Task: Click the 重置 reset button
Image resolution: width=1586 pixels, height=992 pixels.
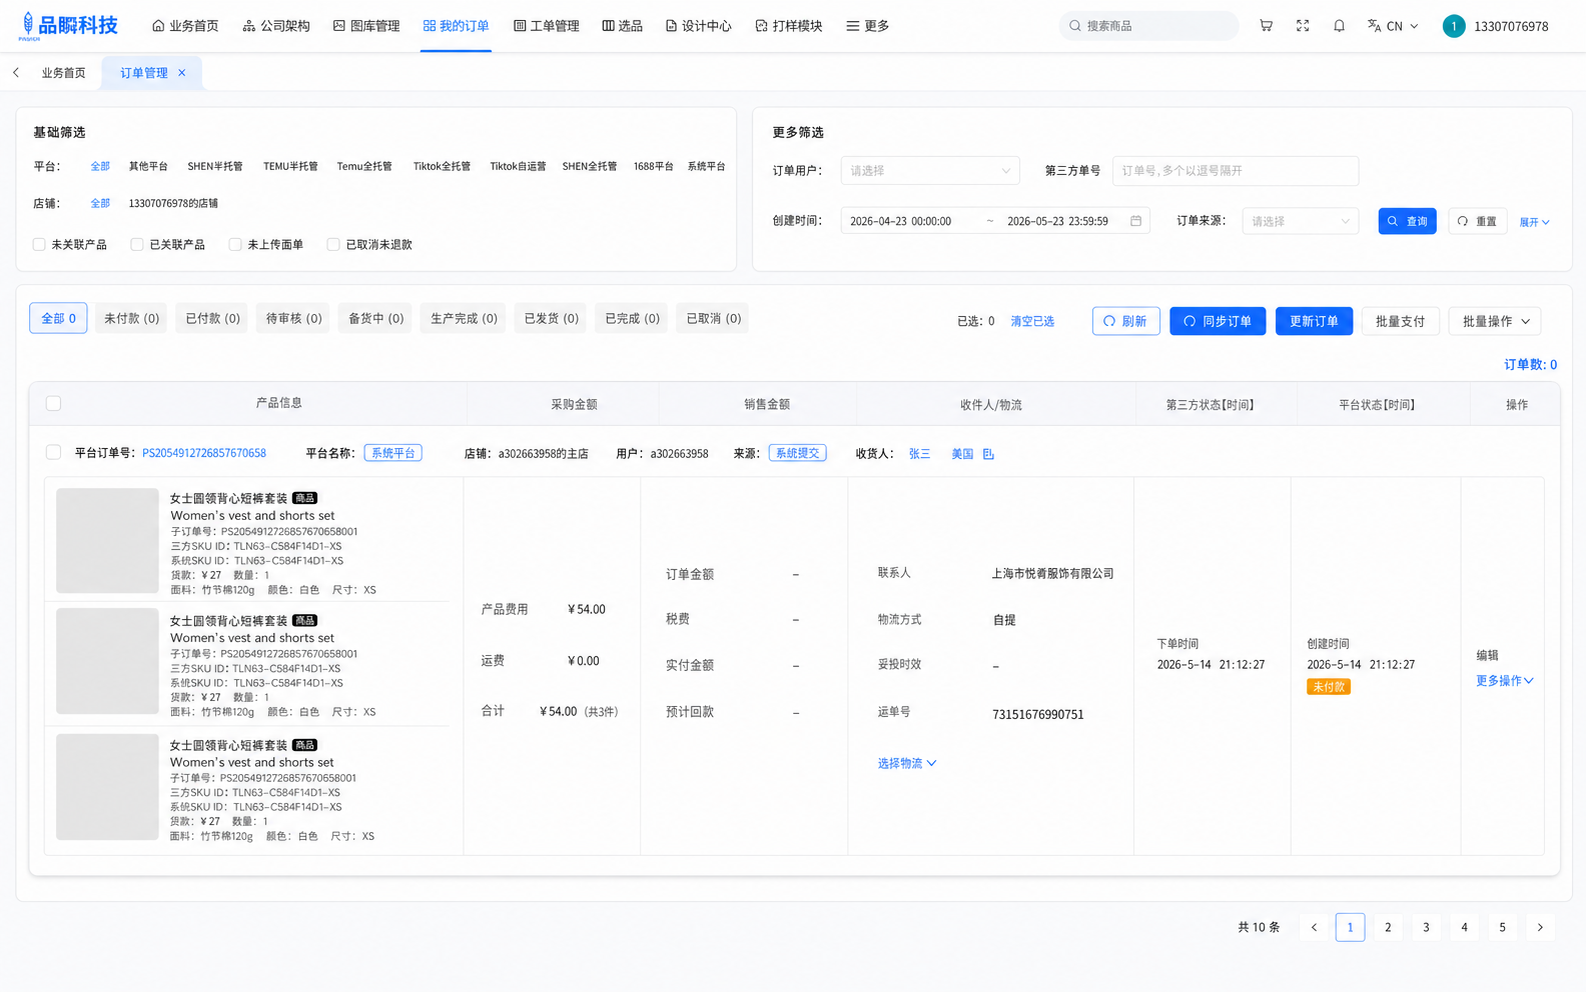Action: [1477, 221]
